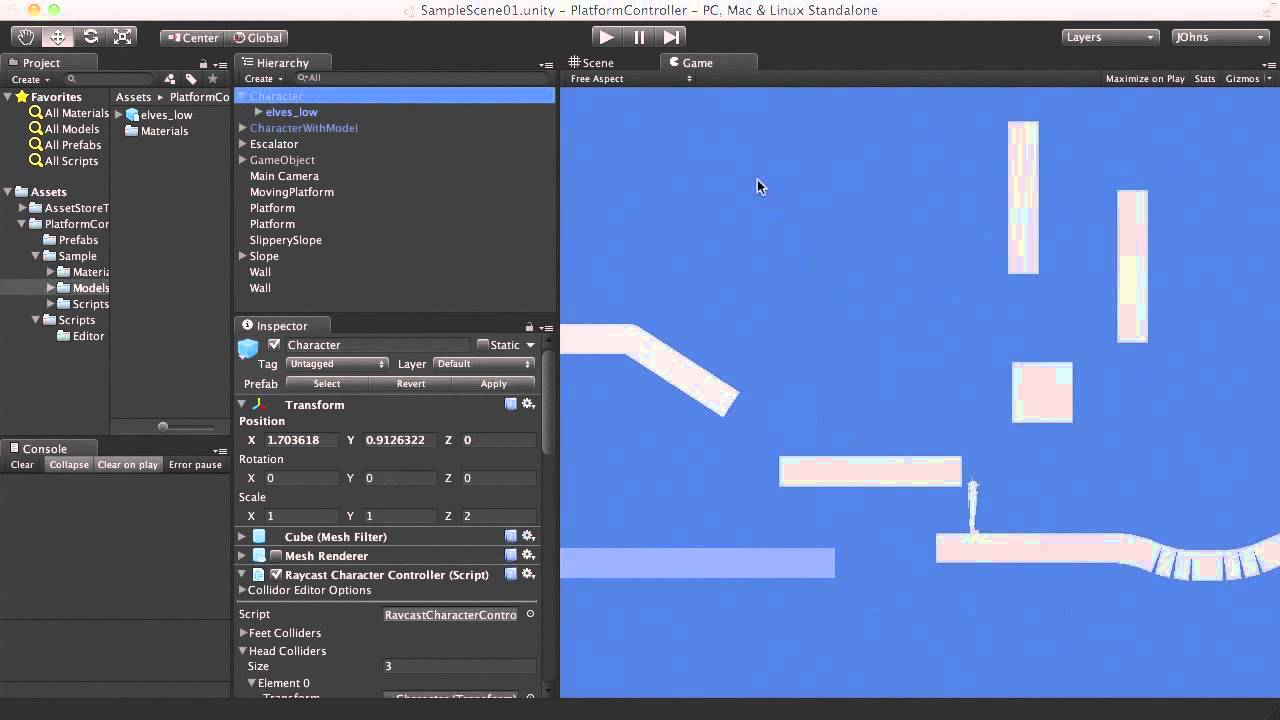Click the Prefab Select button
The height and width of the screenshot is (720, 1280).
point(327,384)
